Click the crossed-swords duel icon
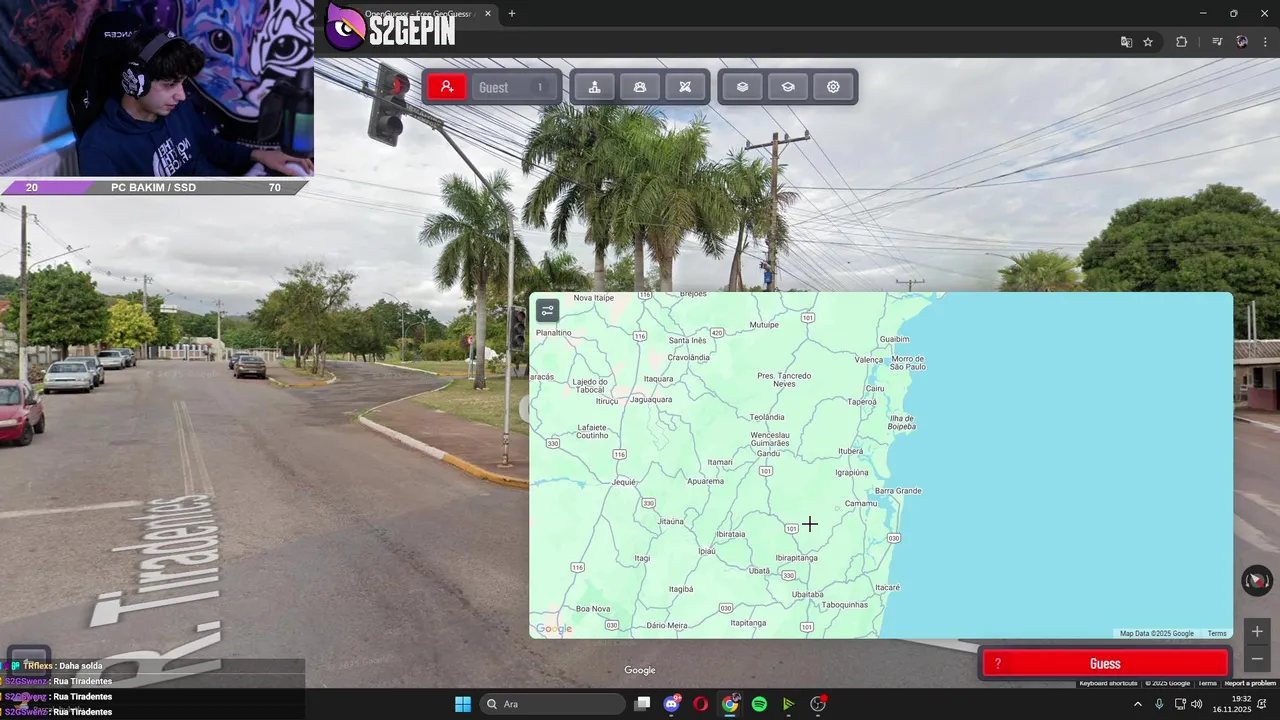Image resolution: width=1280 pixels, height=720 pixels. [685, 87]
